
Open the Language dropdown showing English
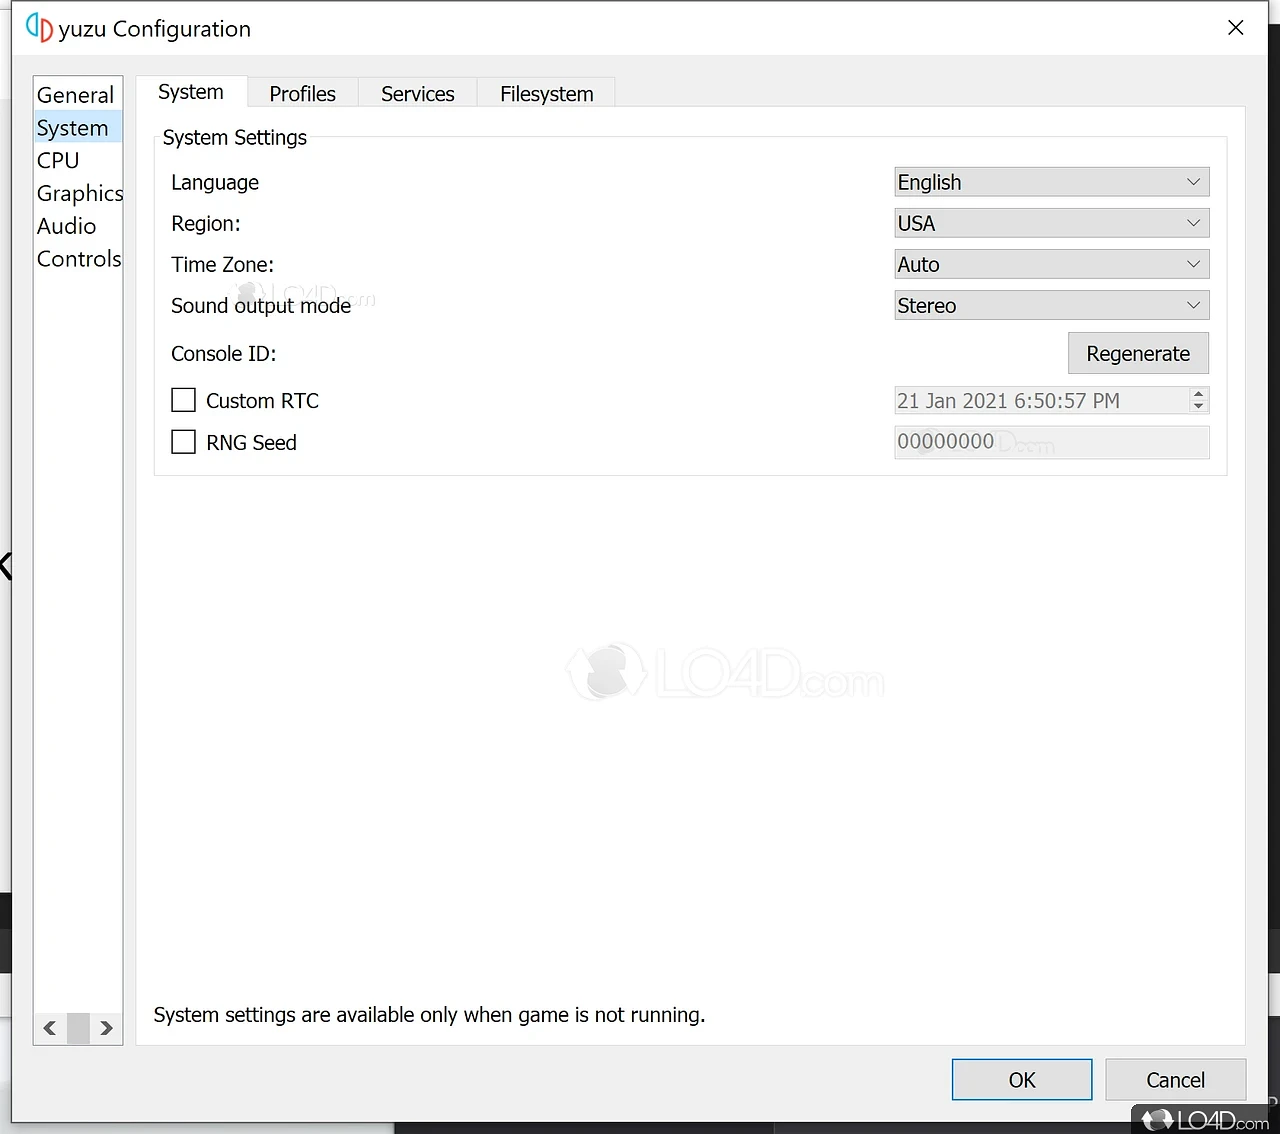[1052, 182]
